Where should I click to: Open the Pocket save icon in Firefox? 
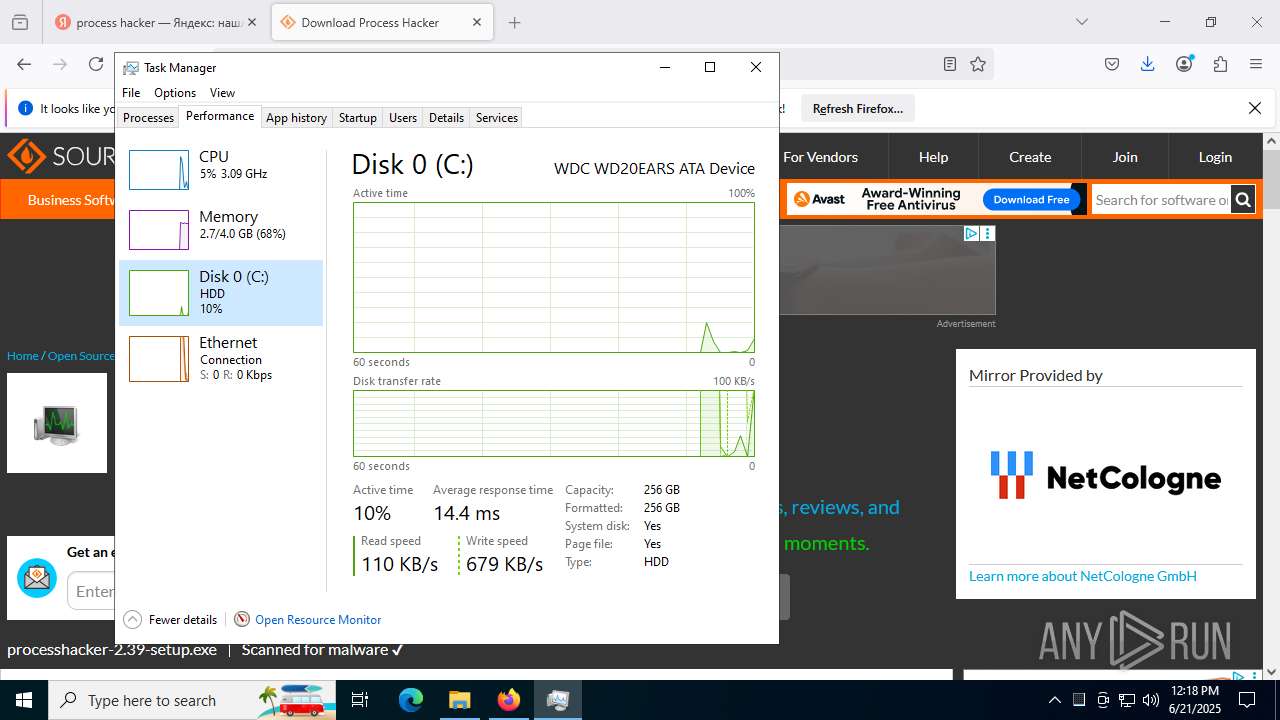coord(1112,64)
